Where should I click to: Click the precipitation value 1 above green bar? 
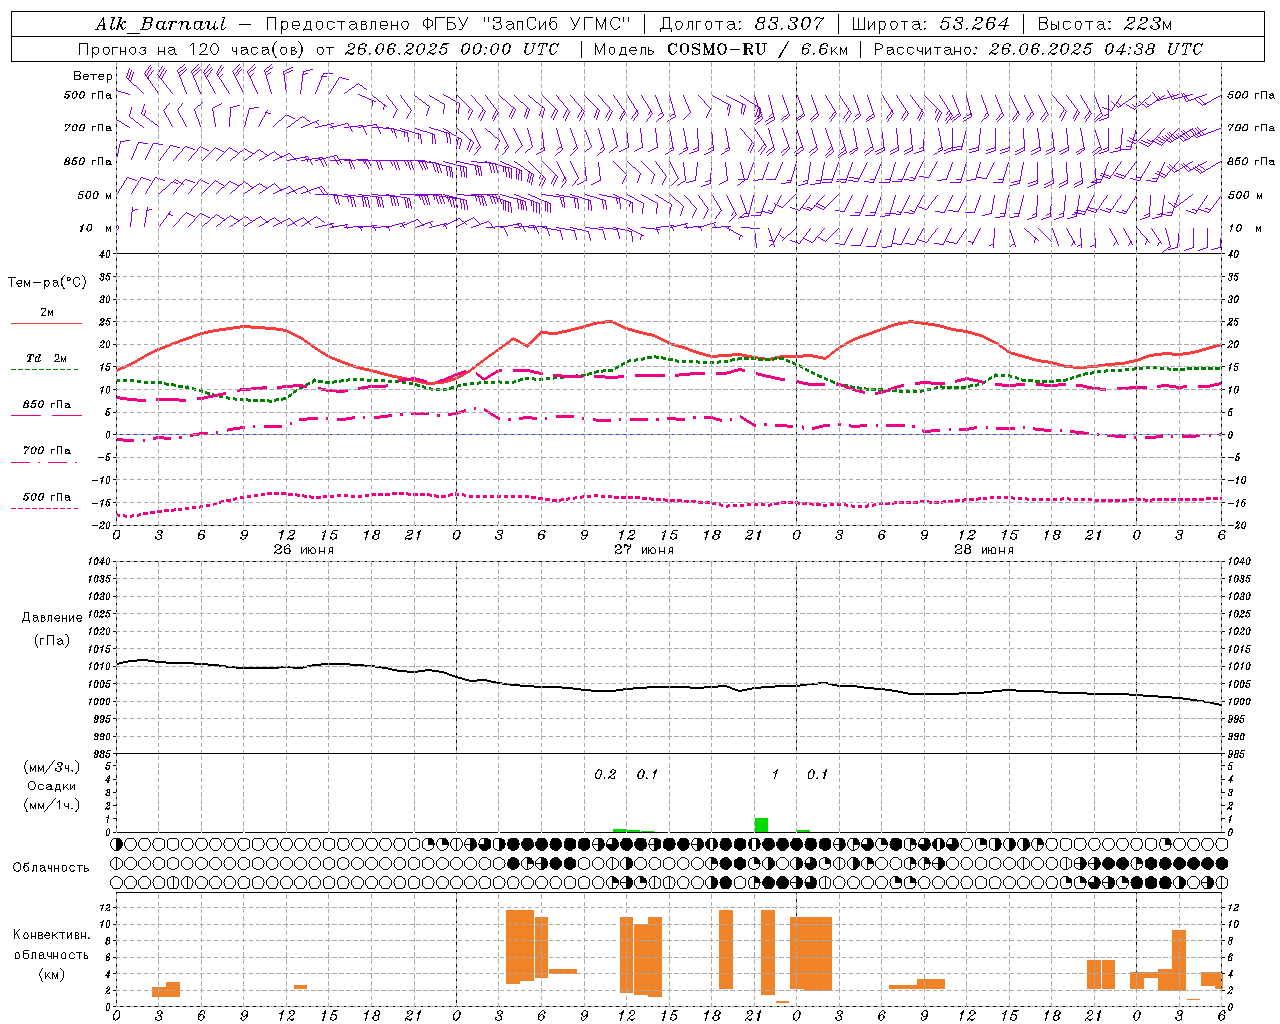pos(775,775)
